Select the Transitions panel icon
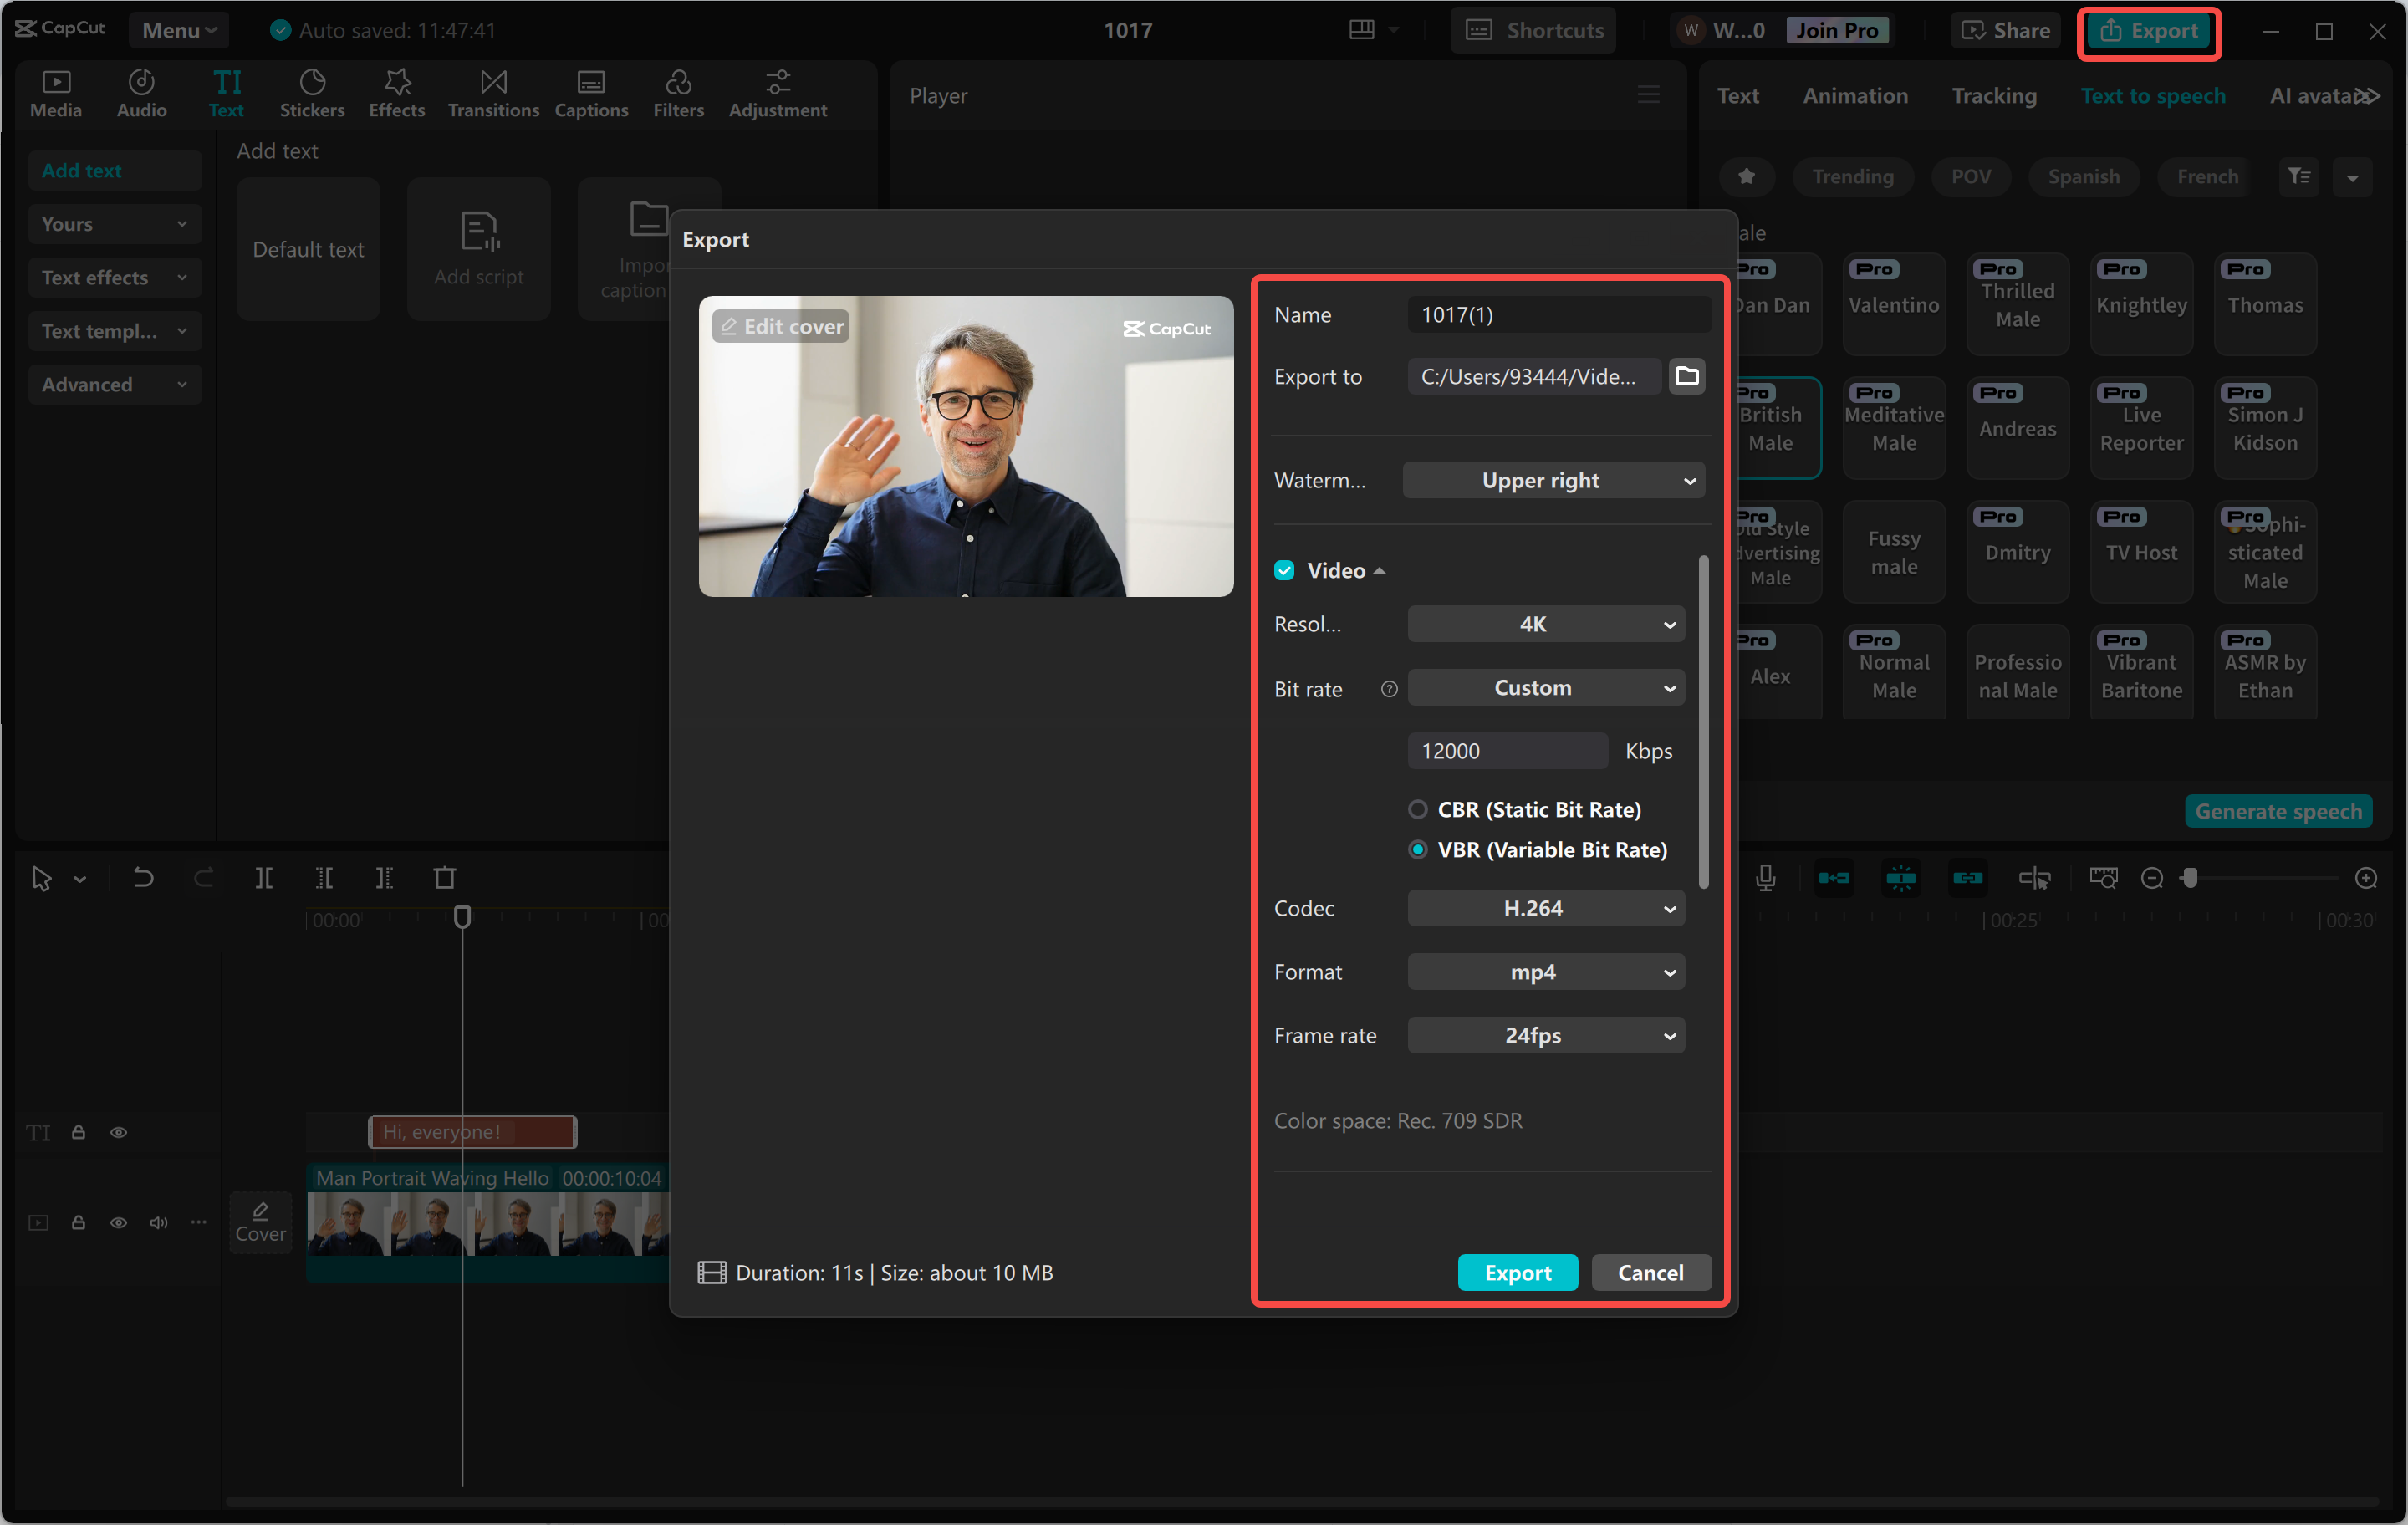Image resolution: width=2408 pixels, height=1525 pixels. [493, 93]
